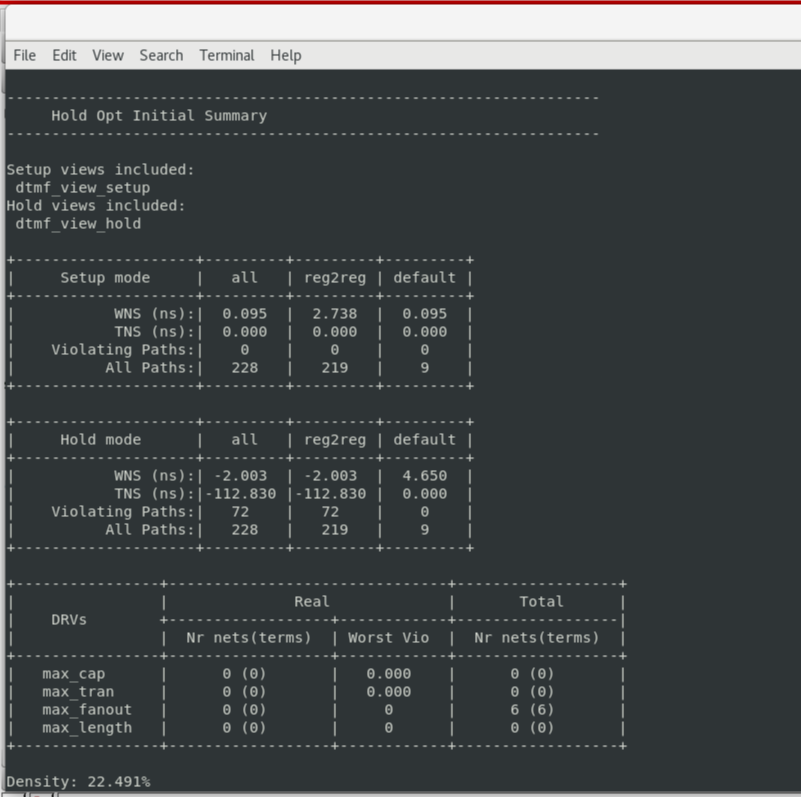801x797 pixels.
Task: Select the dtmf_view_hold view name
Action: (78, 224)
